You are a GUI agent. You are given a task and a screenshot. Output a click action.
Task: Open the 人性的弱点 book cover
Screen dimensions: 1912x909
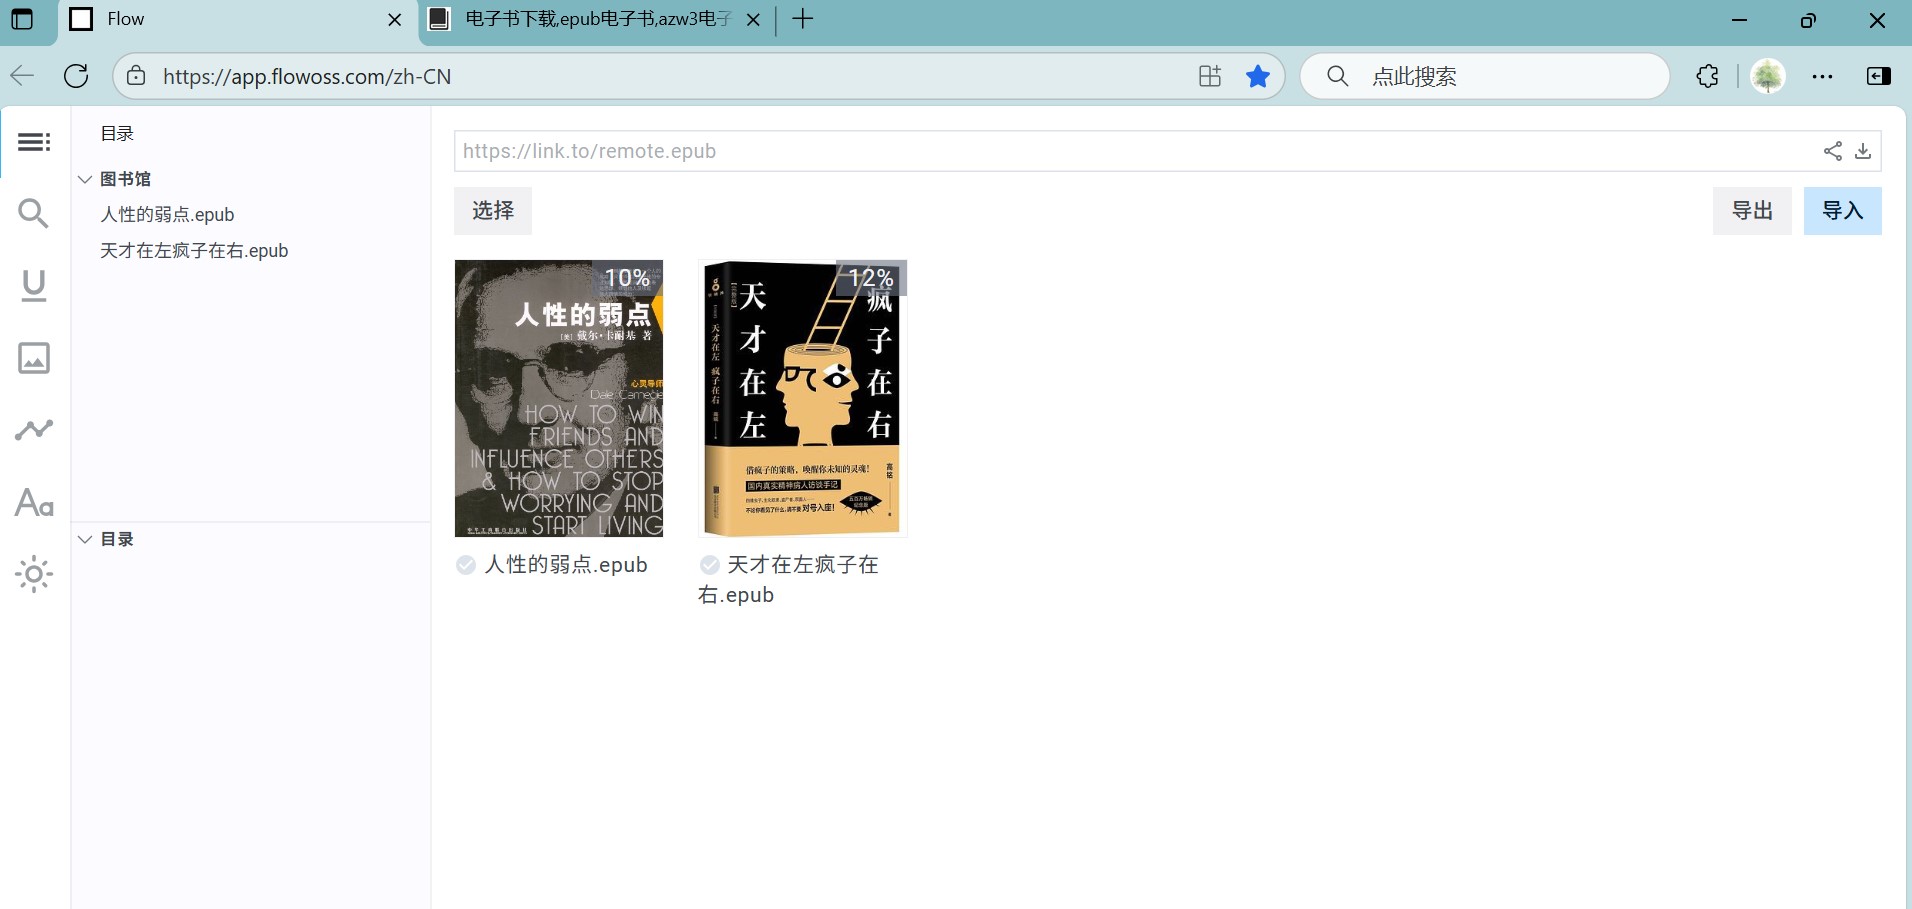[559, 398]
